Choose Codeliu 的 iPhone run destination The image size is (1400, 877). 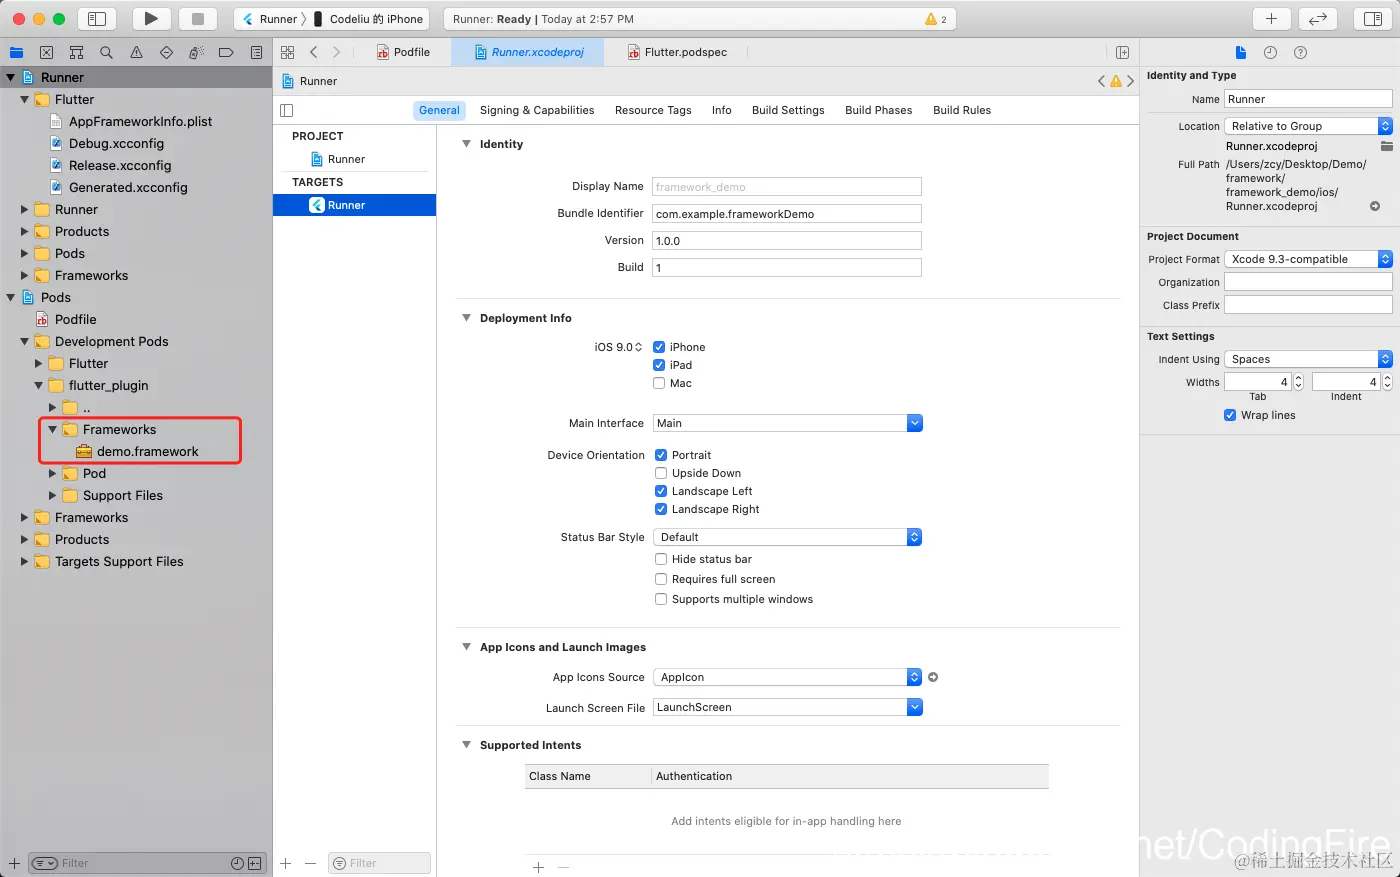[x=369, y=19]
